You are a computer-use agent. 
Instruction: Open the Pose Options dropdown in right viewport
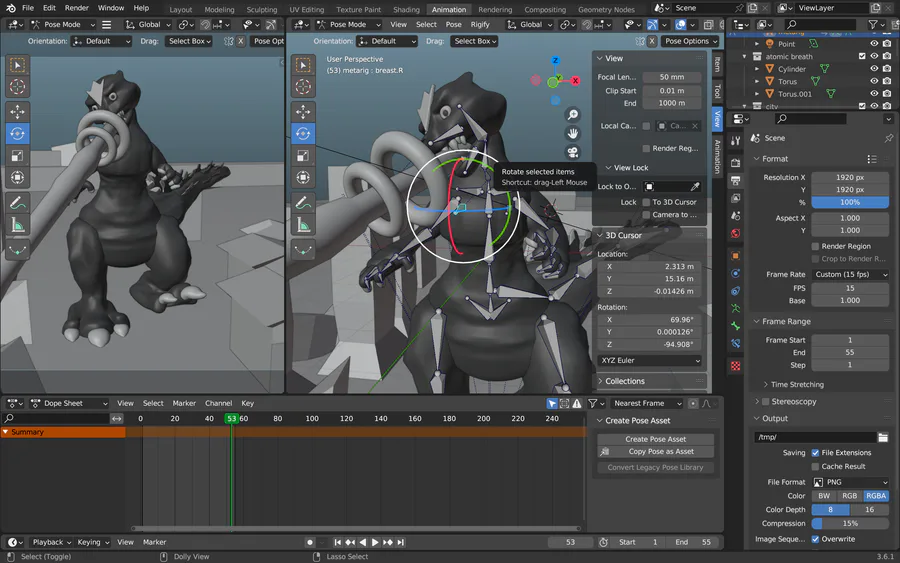tap(690, 41)
